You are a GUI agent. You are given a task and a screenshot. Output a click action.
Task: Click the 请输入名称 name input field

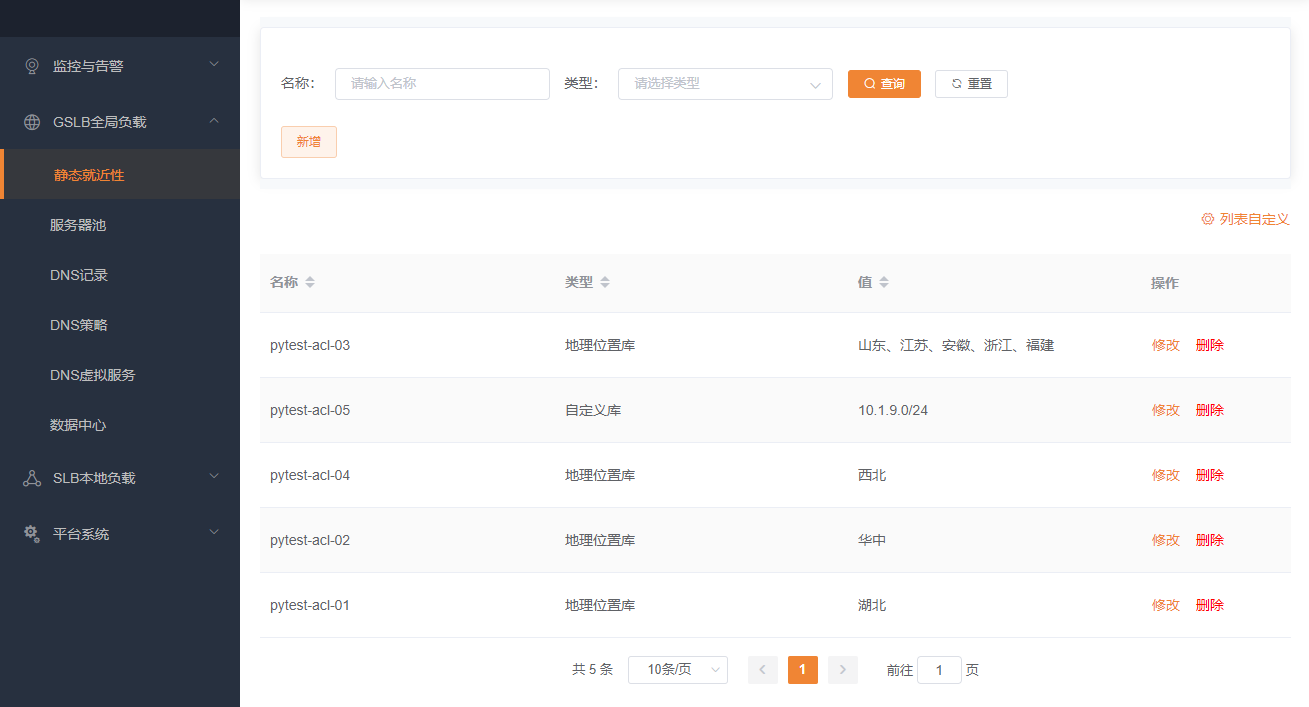click(x=442, y=84)
